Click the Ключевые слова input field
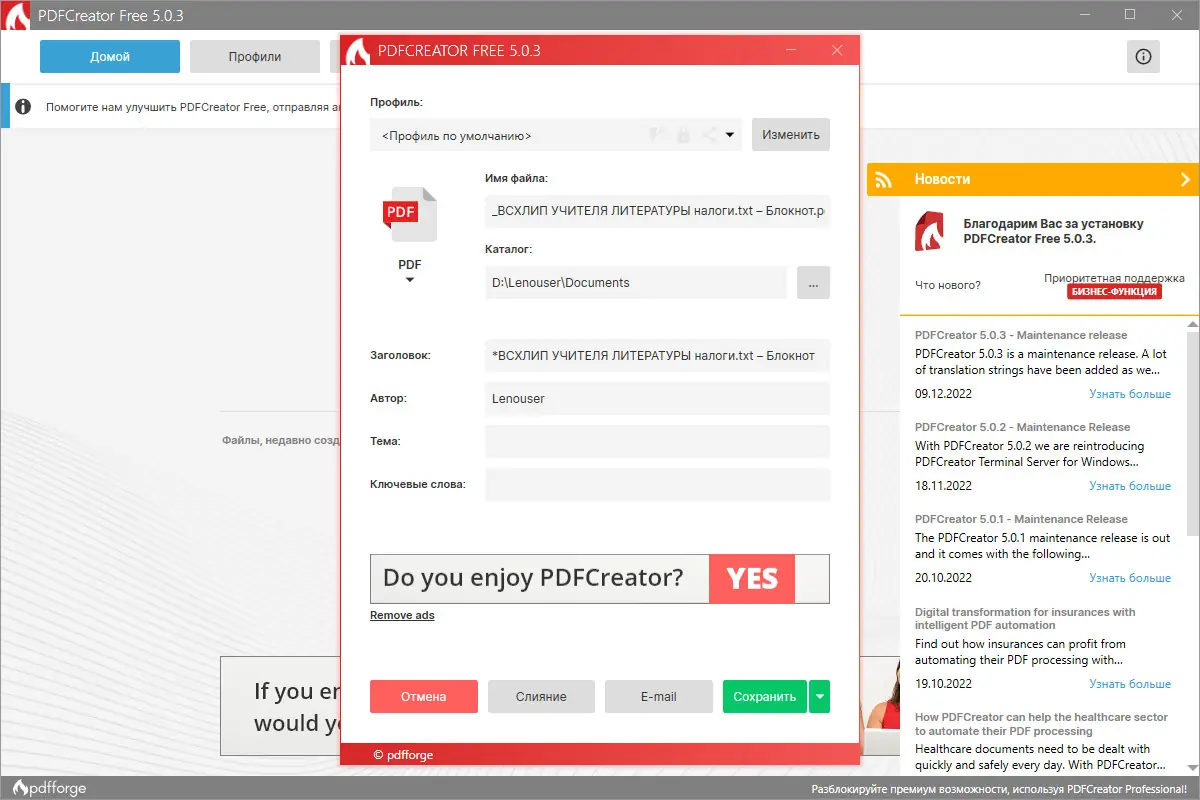The width and height of the screenshot is (1200, 800). tap(658, 484)
